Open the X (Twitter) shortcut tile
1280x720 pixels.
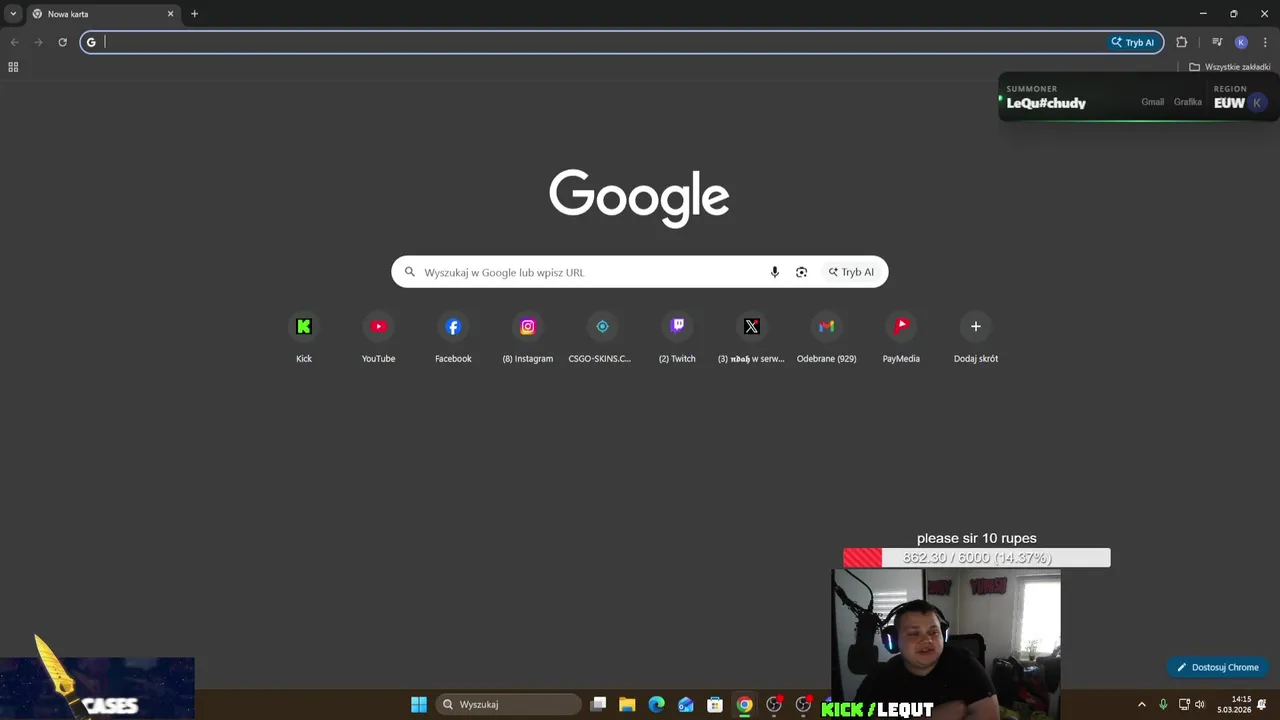(752, 338)
